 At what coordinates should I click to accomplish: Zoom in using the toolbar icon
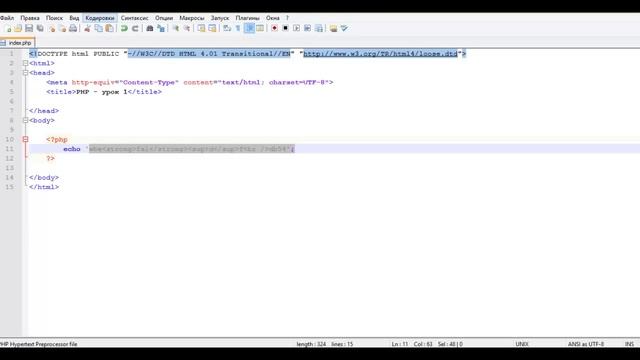click(176, 28)
